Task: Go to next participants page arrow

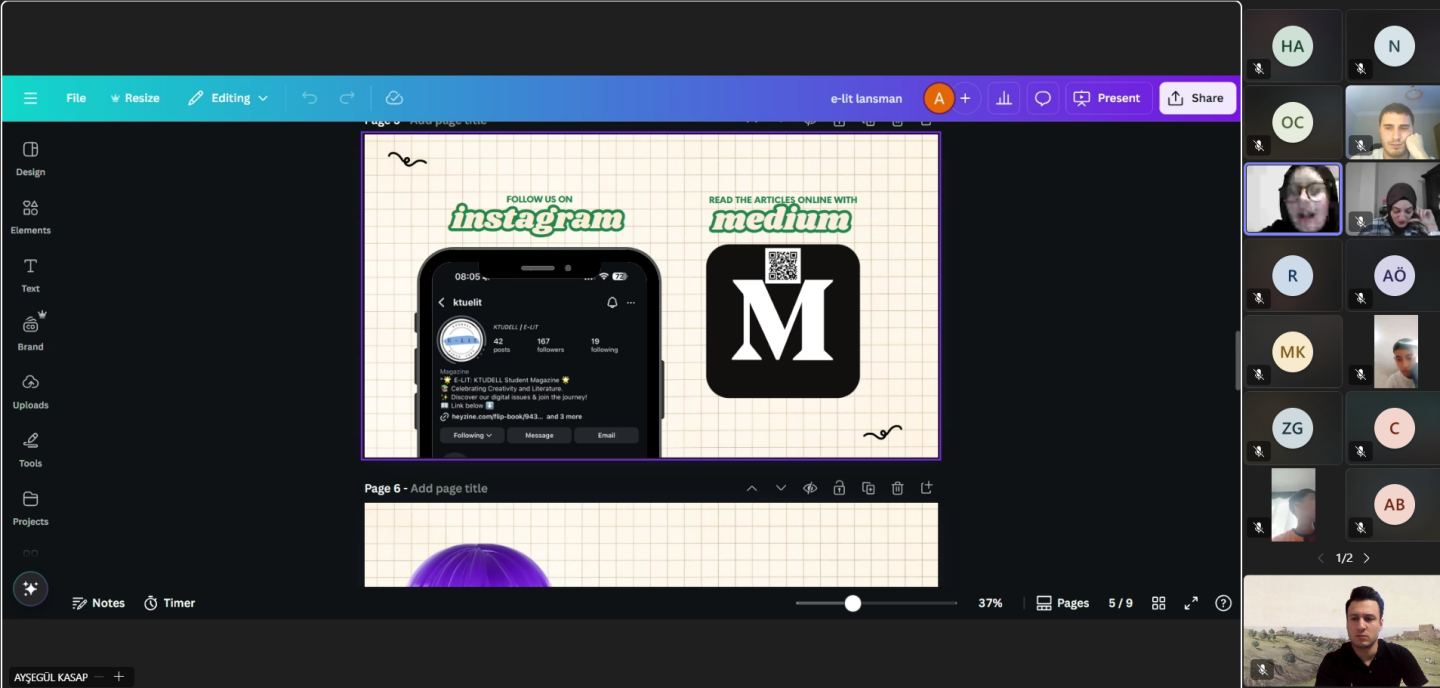Action: pyautogui.click(x=1367, y=558)
